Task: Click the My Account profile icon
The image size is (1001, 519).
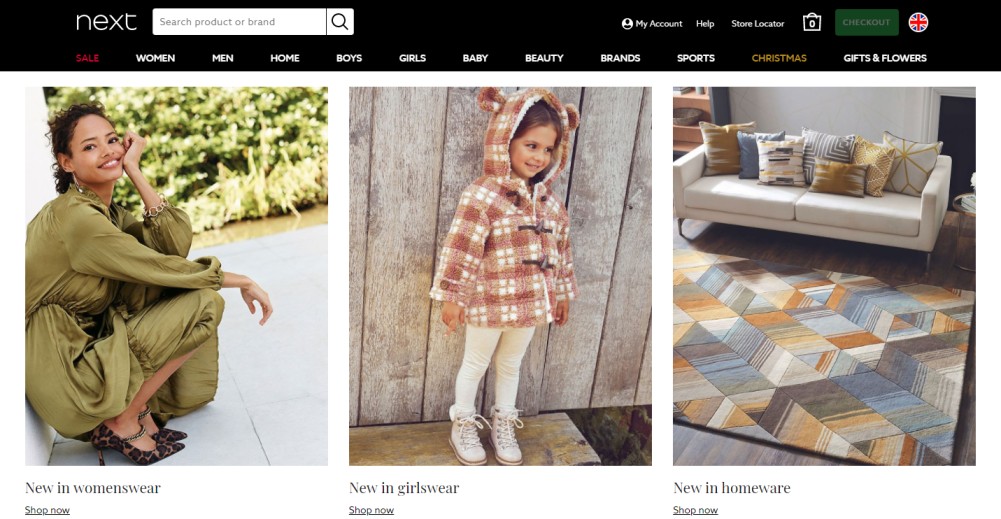Action: pyautogui.click(x=627, y=24)
